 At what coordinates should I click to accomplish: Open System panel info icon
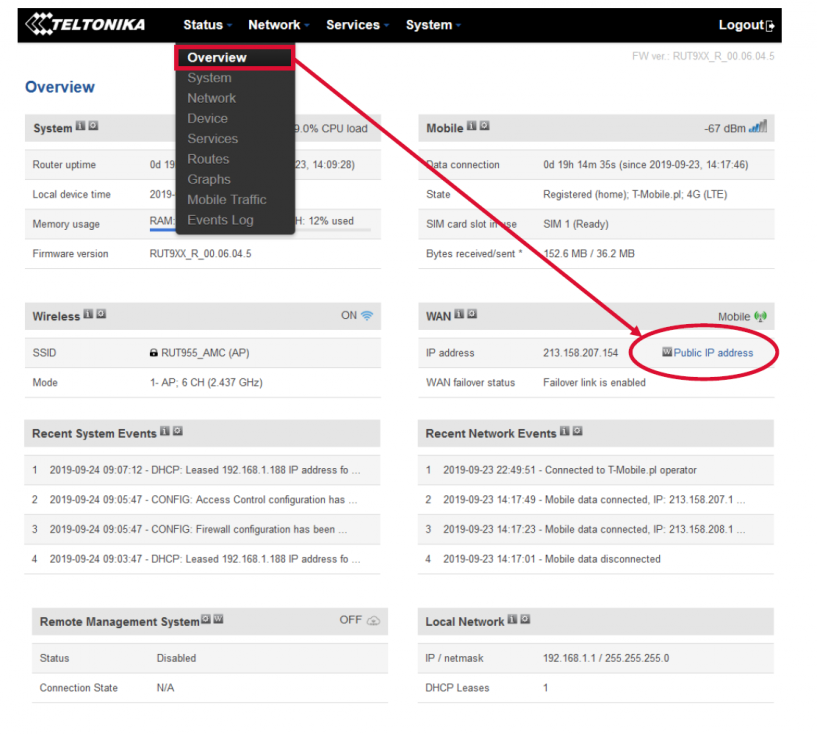click(80, 126)
